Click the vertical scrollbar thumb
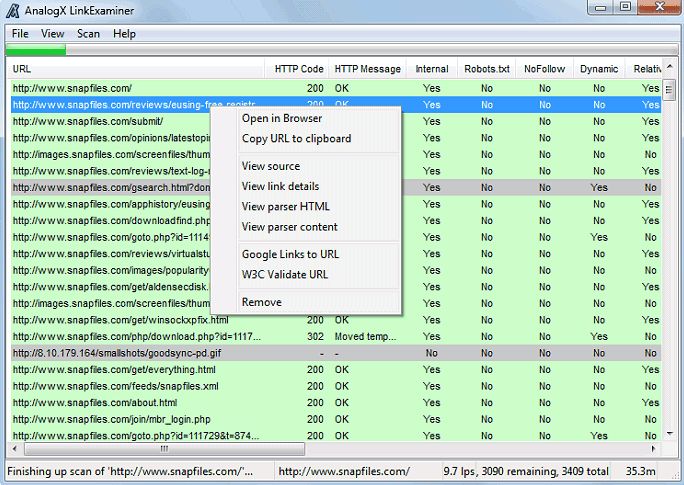 pyautogui.click(x=669, y=90)
